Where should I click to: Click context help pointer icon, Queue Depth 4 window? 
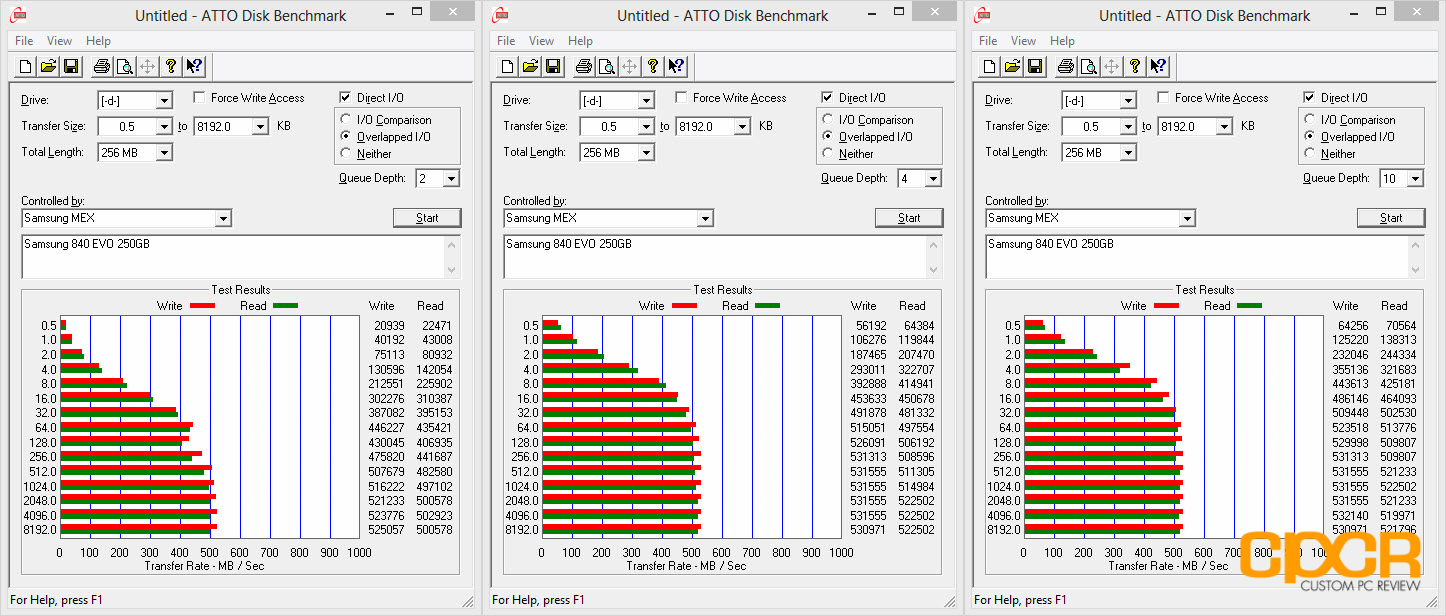coord(676,67)
